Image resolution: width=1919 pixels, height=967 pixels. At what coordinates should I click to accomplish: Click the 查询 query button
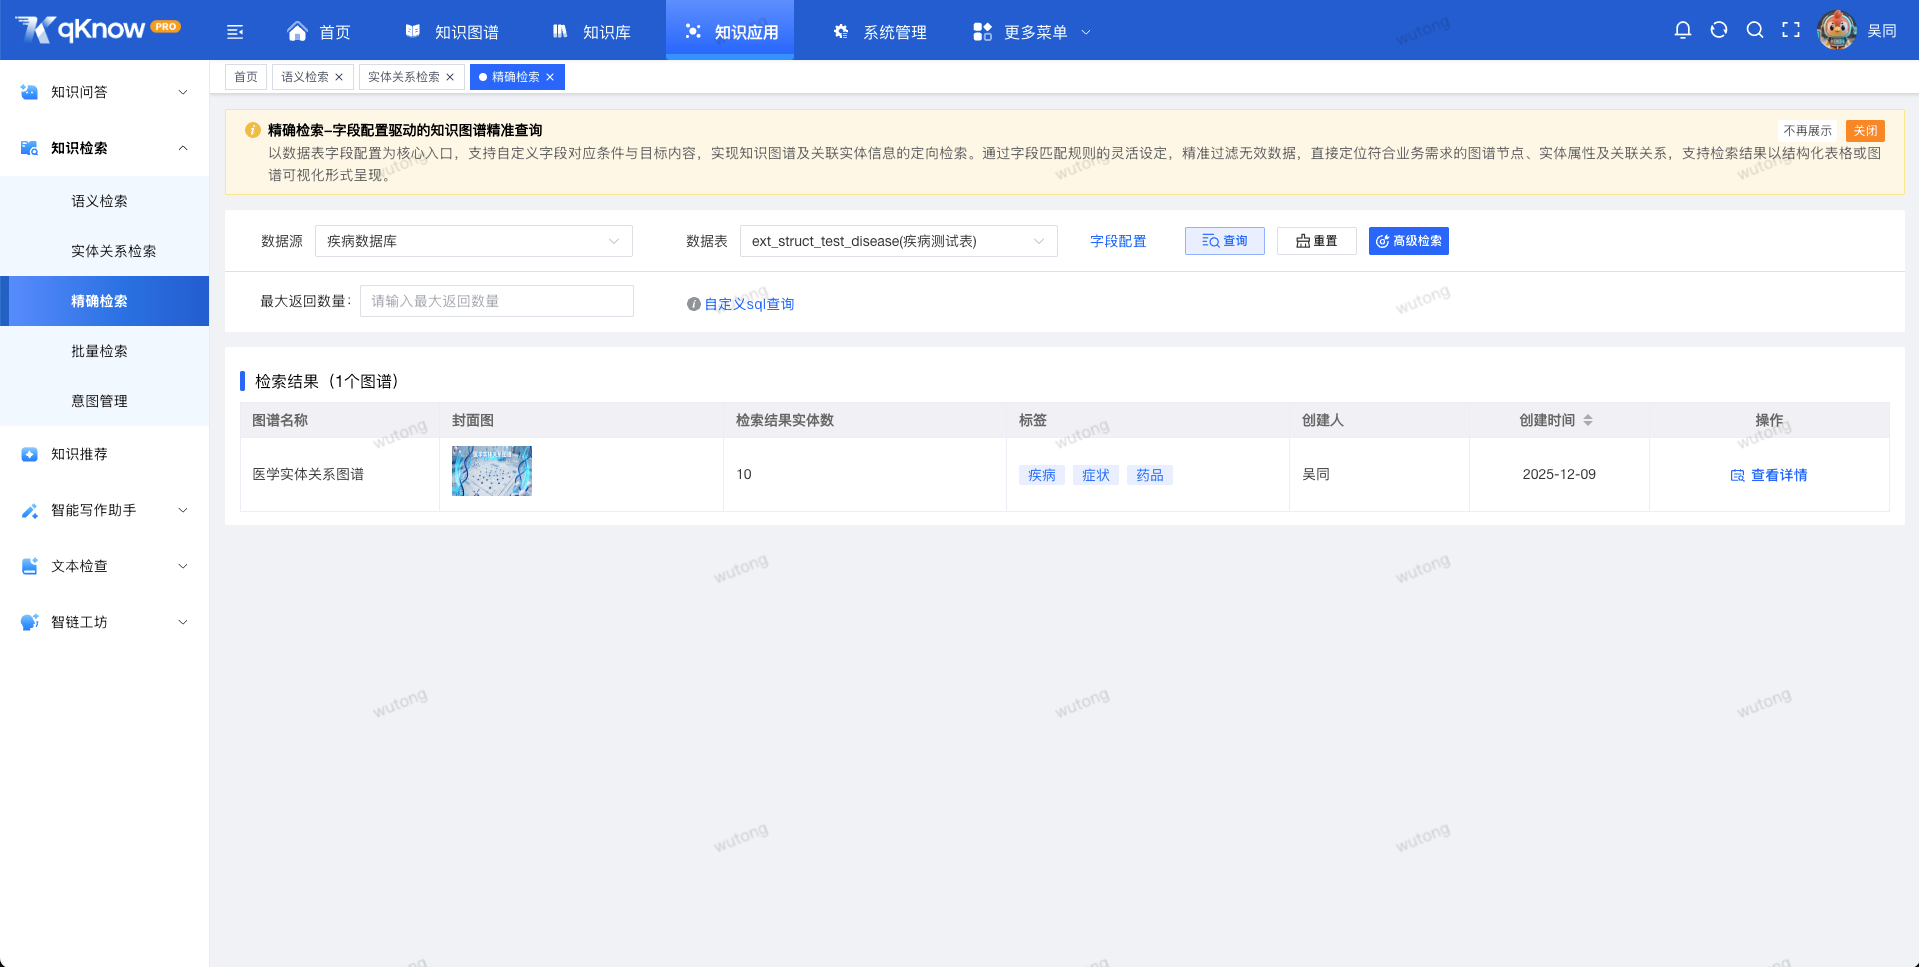pos(1224,241)
